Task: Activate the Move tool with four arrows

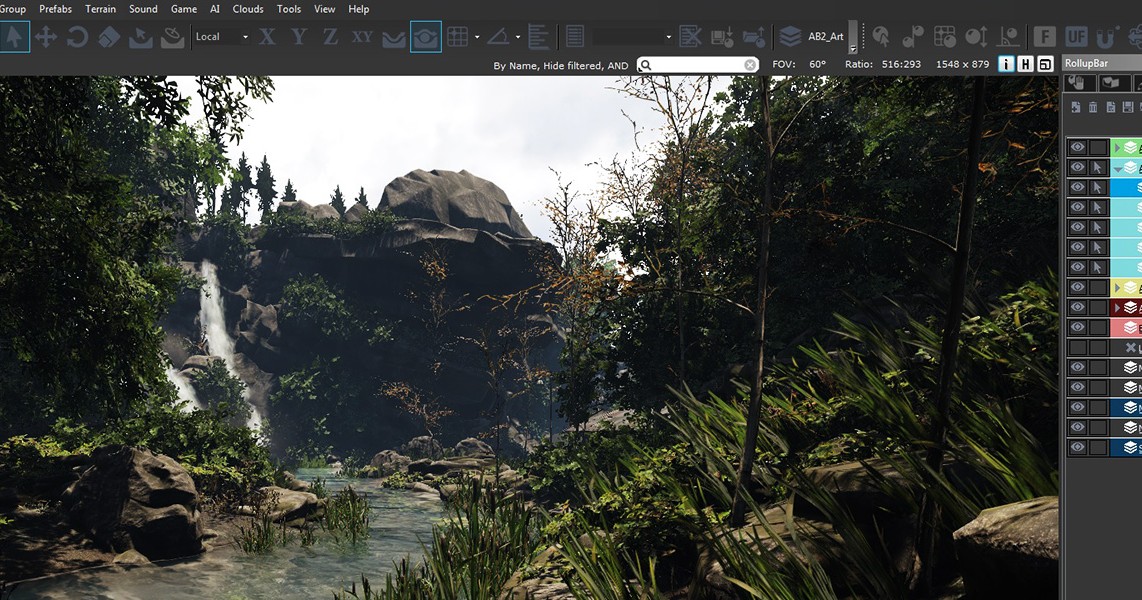Action: pos(46,36)
